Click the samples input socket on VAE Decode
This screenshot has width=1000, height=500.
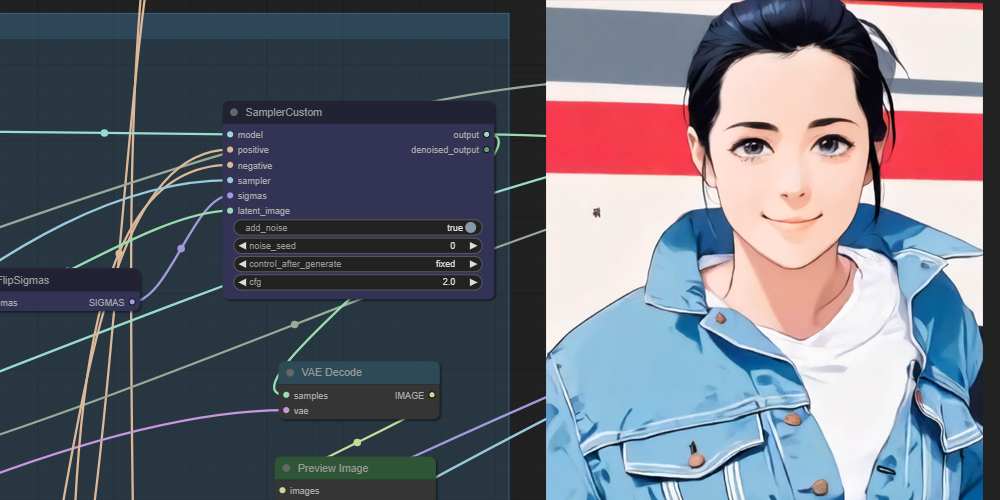[x=286, y=395]
